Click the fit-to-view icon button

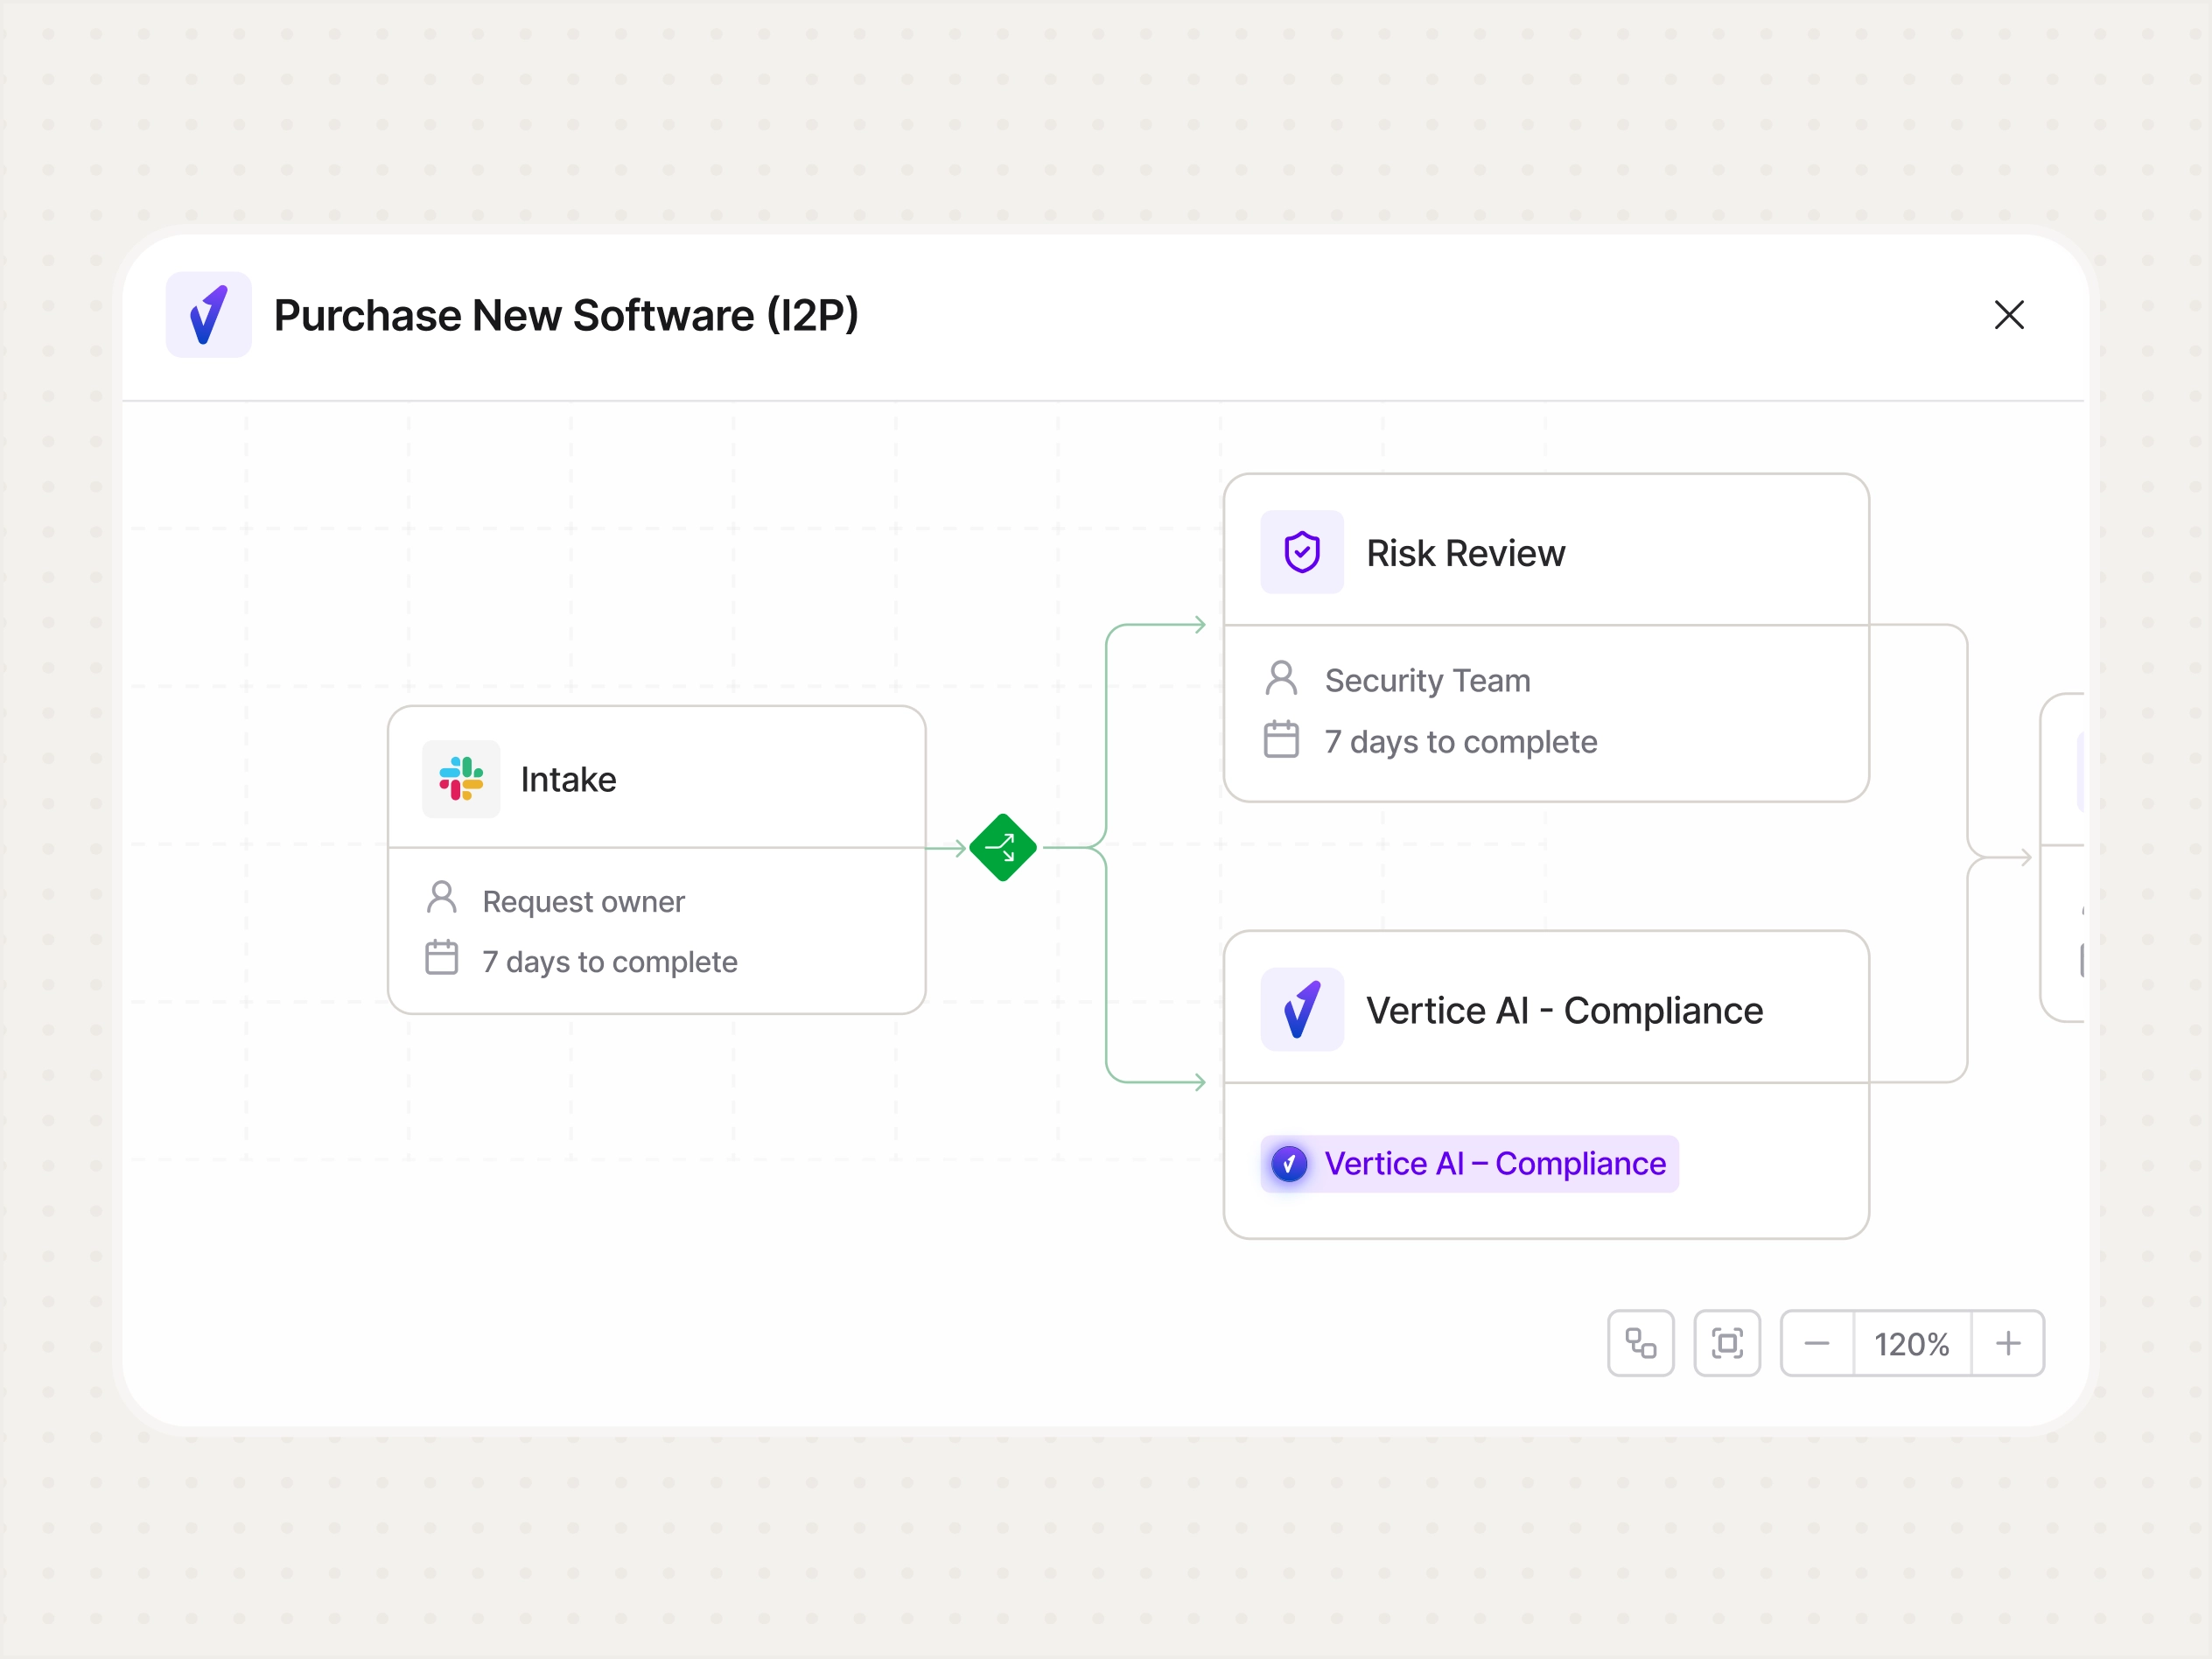point(1727,1343)
